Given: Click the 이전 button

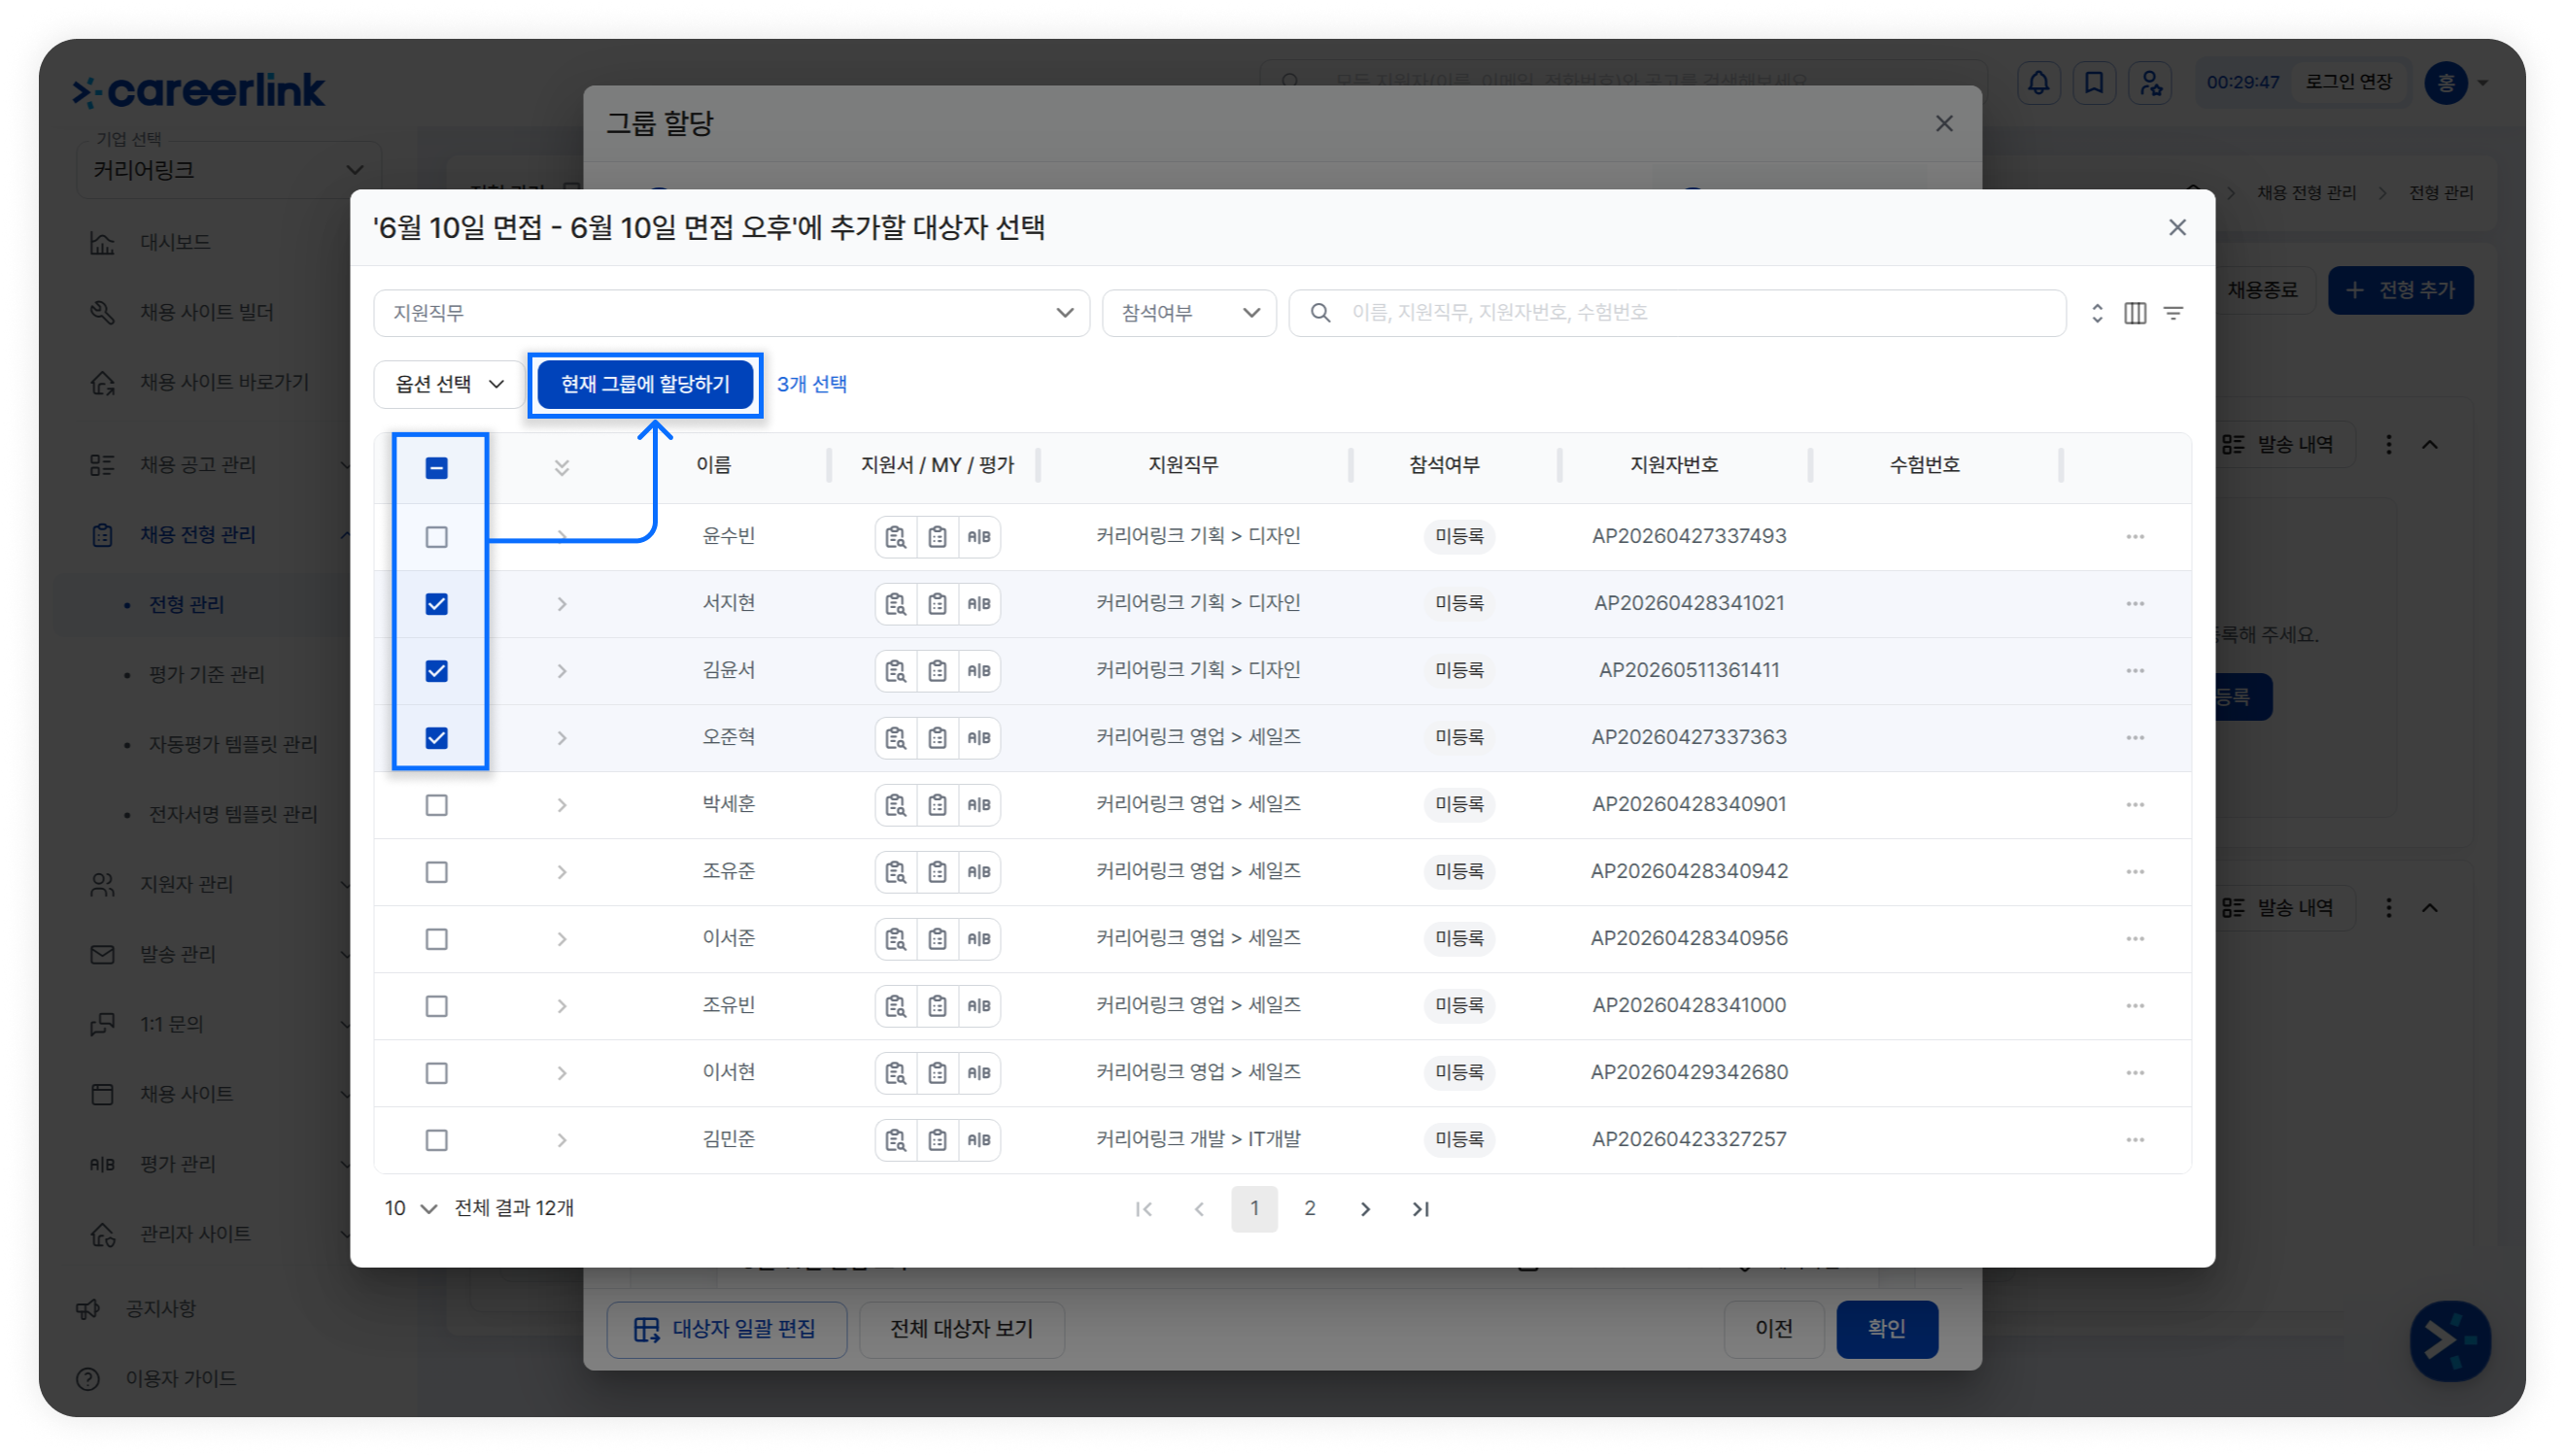Looking at the screenshot, I should 1773,1329.
